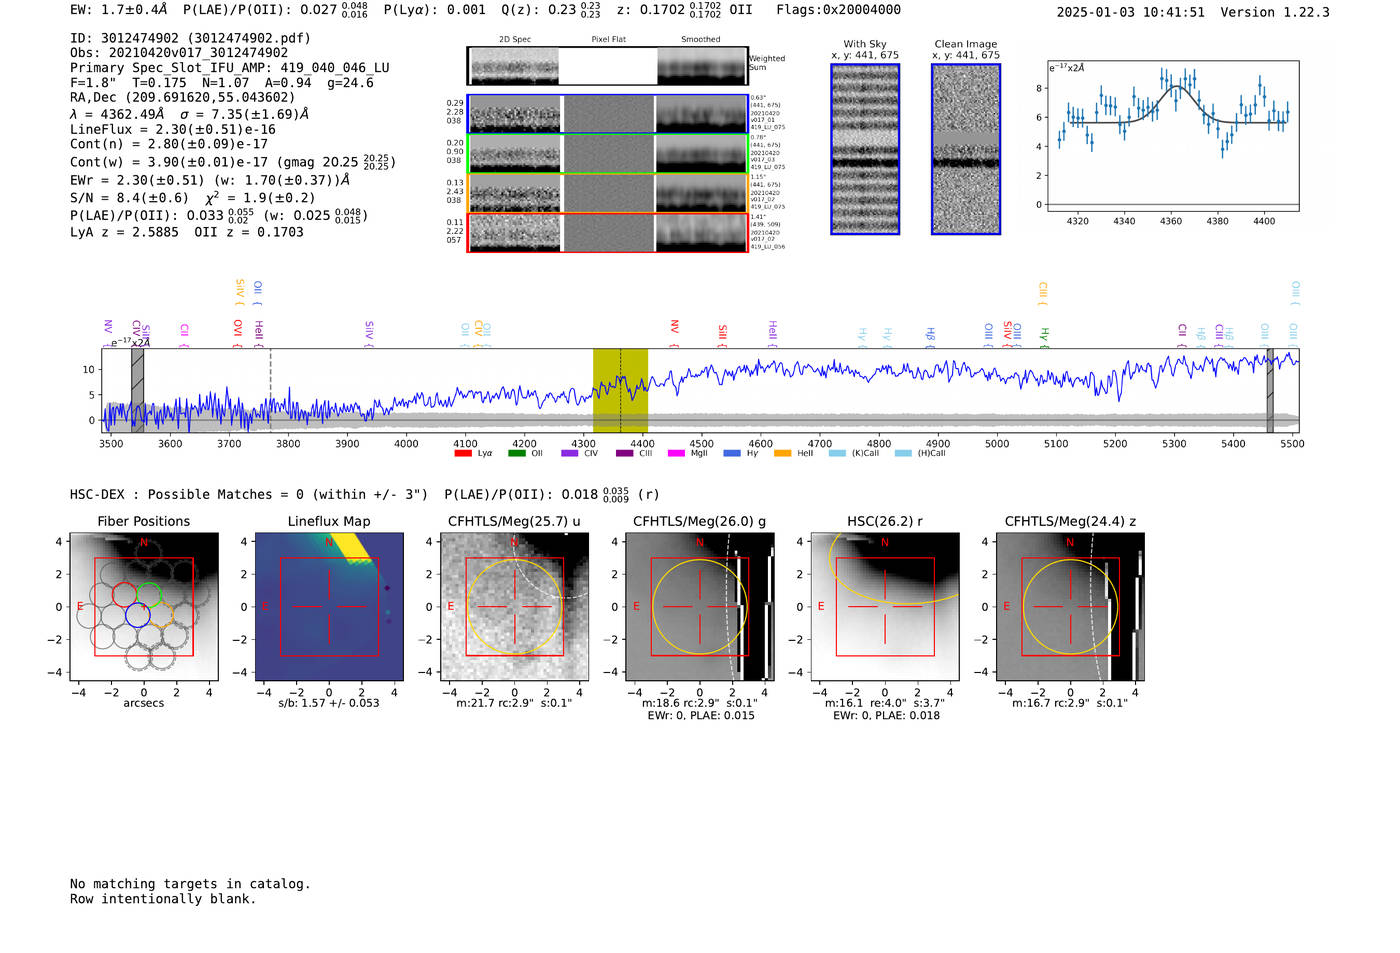Click the hatched gray band near 3550 Å
Viewport: 1400px width, 953px height.
138,390
